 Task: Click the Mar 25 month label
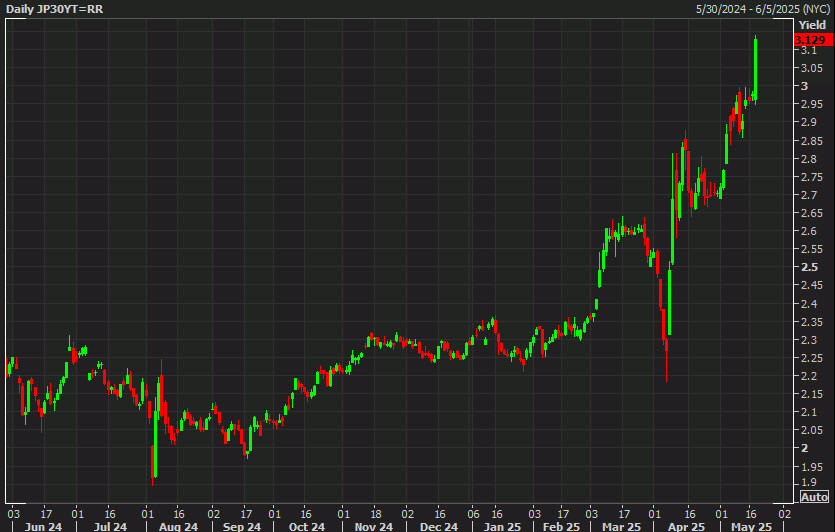[x=621, y=527]
